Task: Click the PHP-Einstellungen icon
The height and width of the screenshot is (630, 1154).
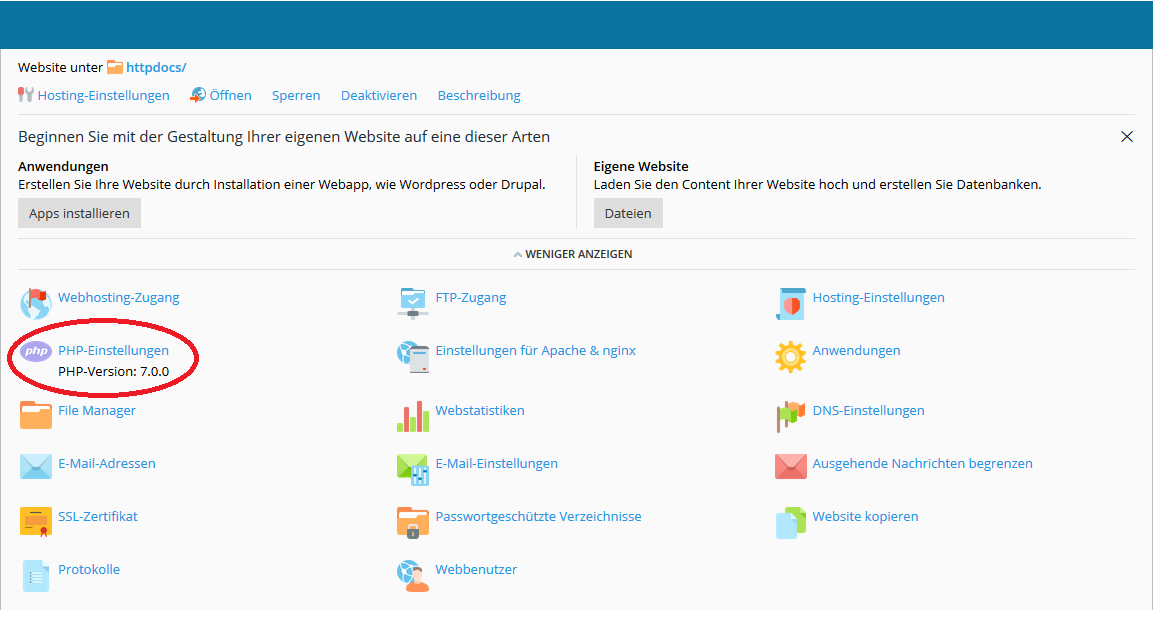Action: [36, 351]
